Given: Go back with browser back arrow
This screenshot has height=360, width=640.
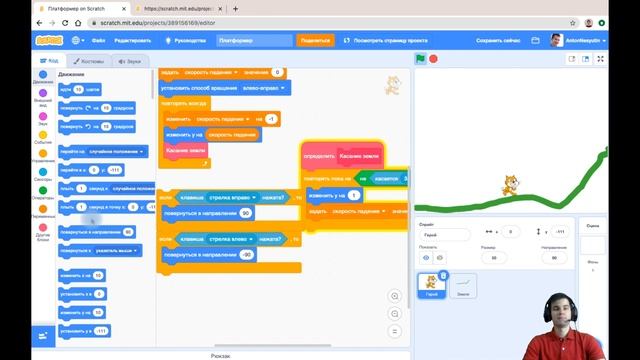Looking at the screenshot, I should (39, 23).
